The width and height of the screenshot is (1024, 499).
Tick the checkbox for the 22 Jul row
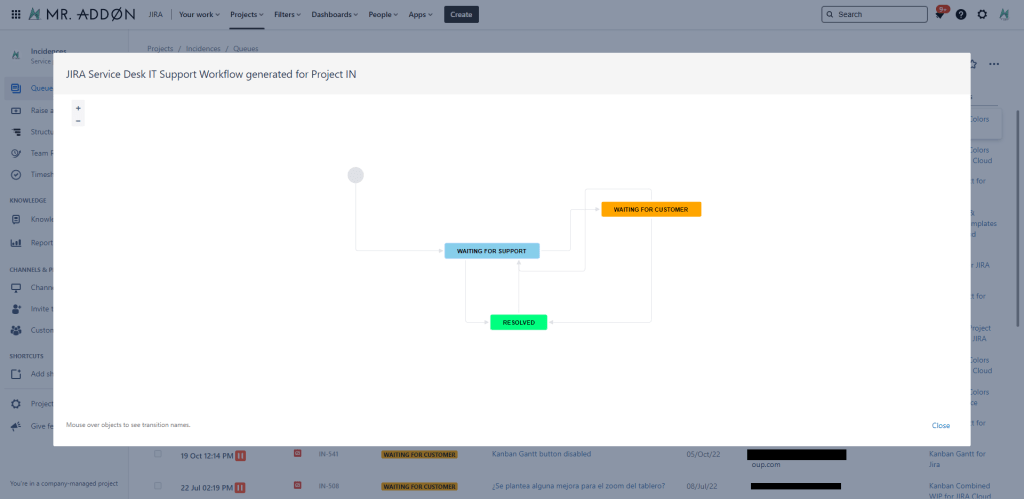[158, 485]
